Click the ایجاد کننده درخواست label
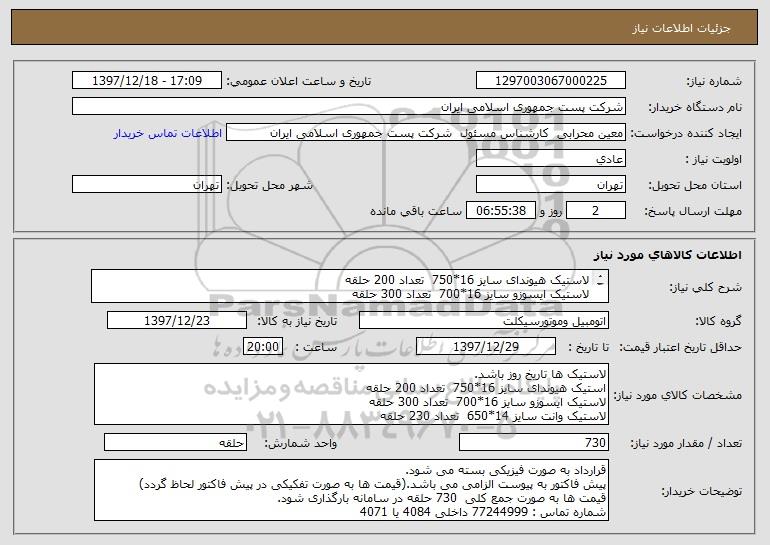Viewport: 770px width, 545px height. pos(686,134)
